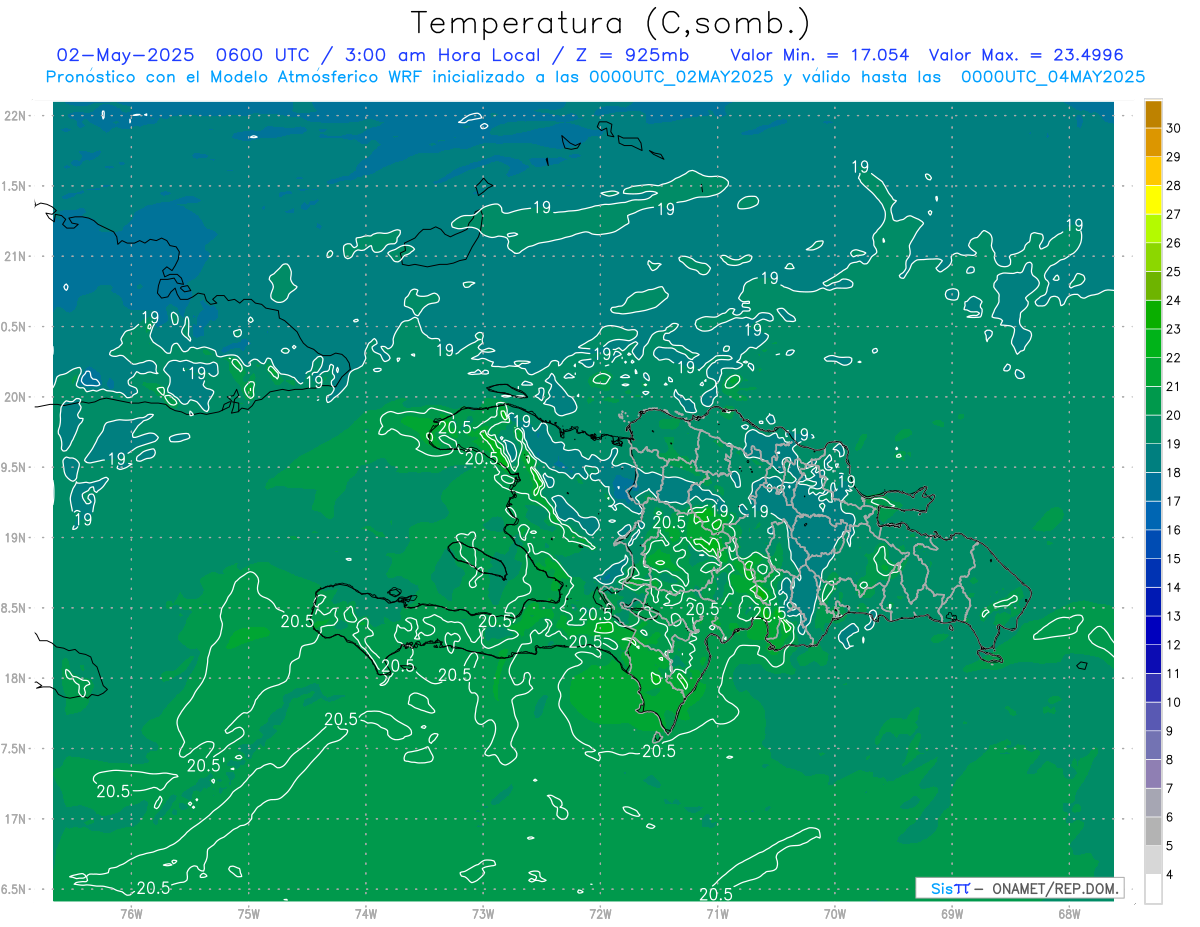Select the "0000UTC_04MAY2025" valid-until time

[1053, 77]
